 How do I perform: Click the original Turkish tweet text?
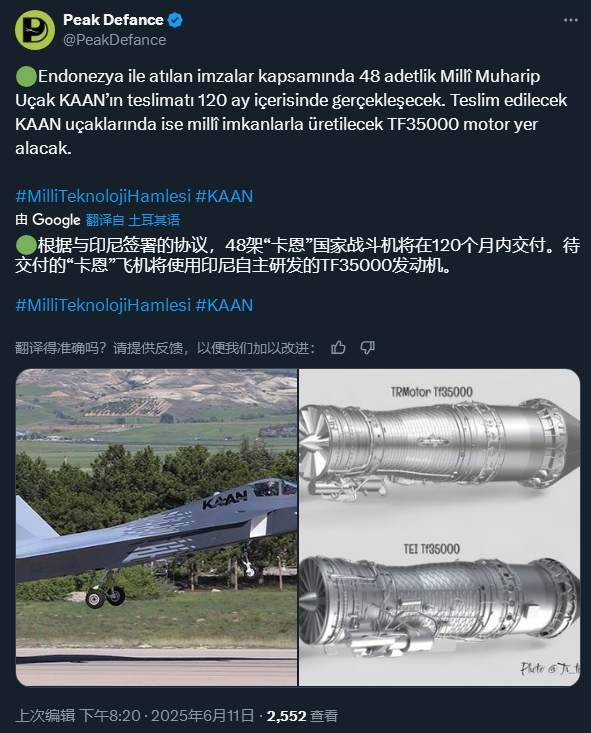coord(291,112)
